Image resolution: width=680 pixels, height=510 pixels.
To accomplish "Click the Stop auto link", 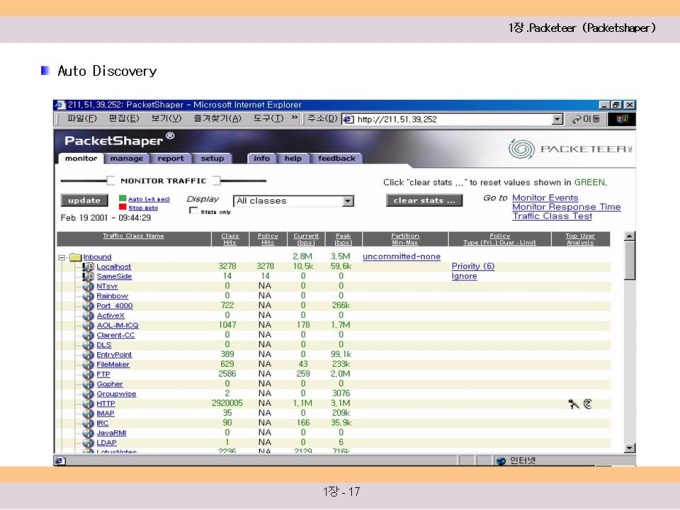I will click(143, 208).
